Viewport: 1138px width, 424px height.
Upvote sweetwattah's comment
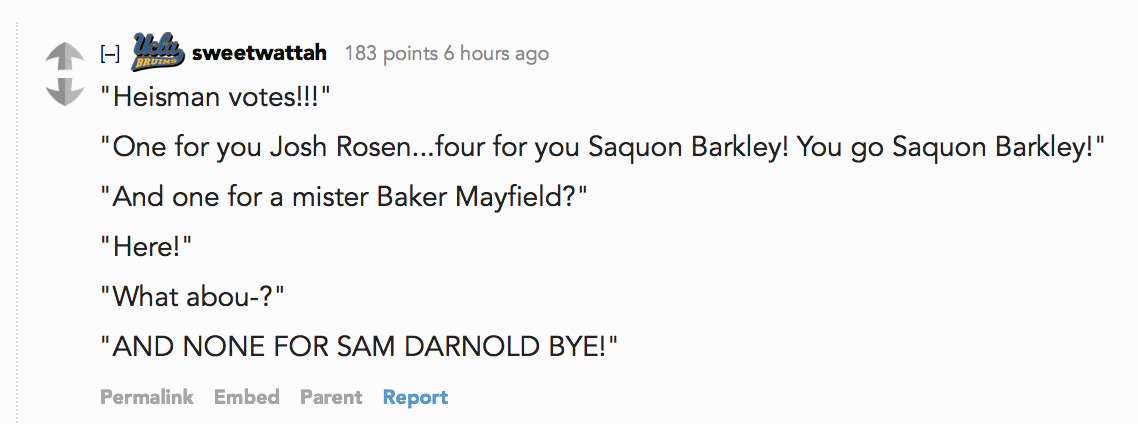65,57
